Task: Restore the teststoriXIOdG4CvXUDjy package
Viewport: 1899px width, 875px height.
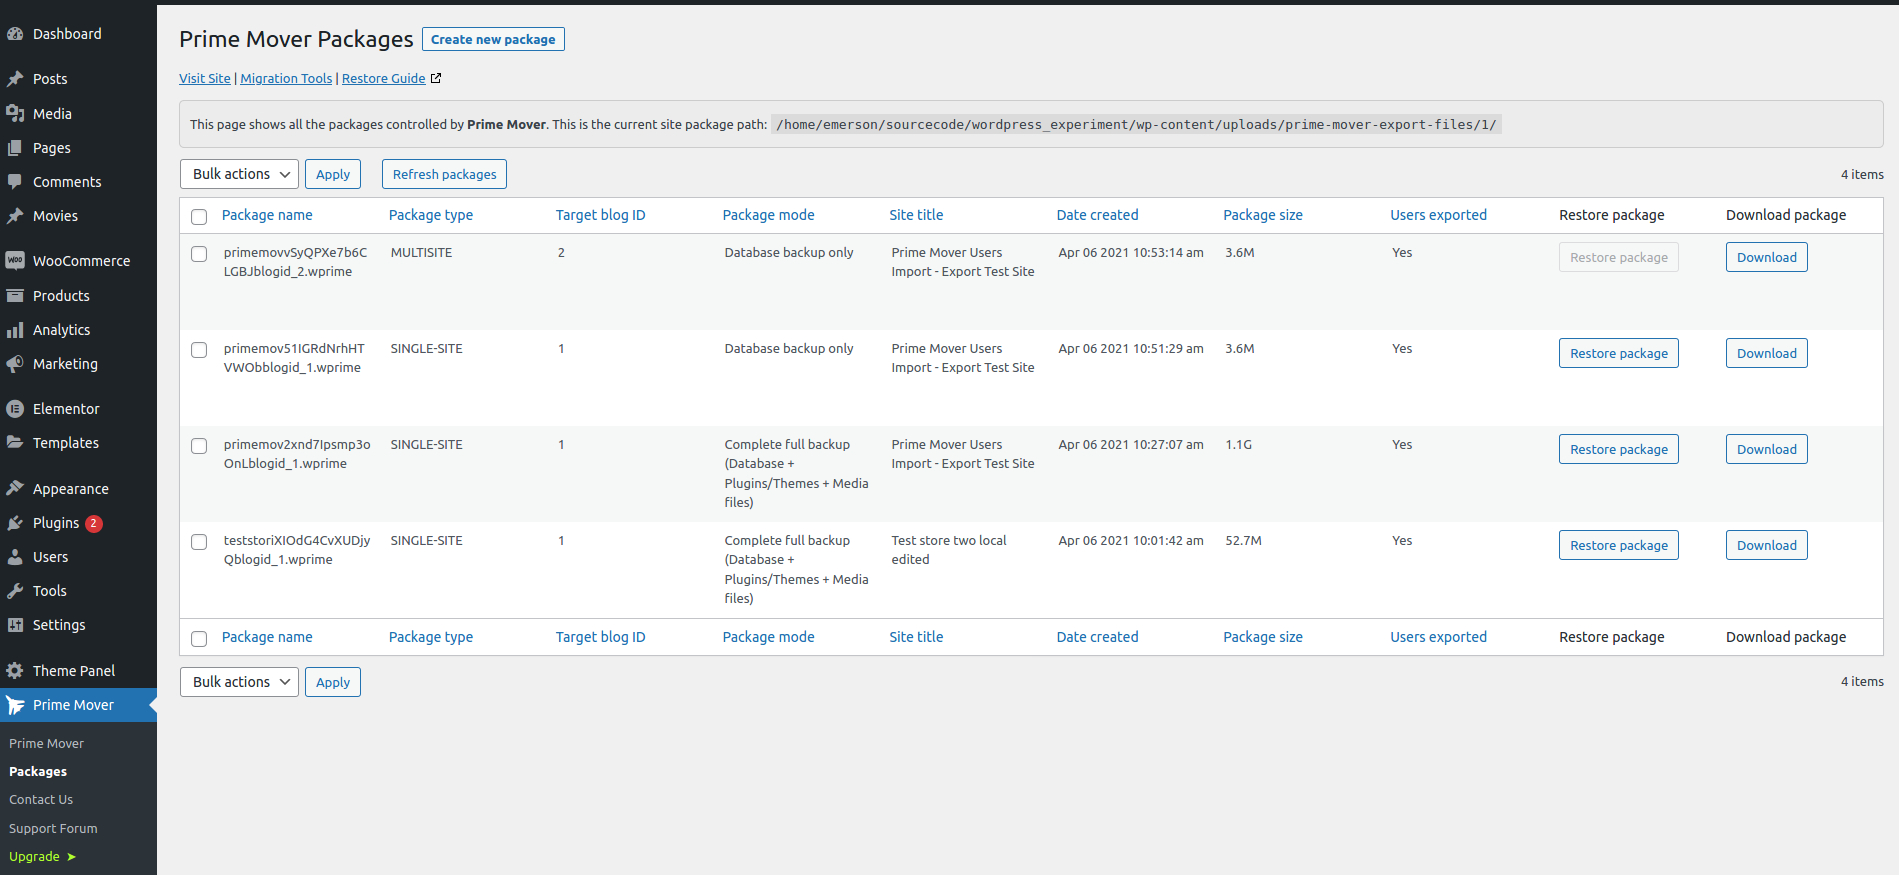Action: pyautogui.click(x=1619, y=545)
